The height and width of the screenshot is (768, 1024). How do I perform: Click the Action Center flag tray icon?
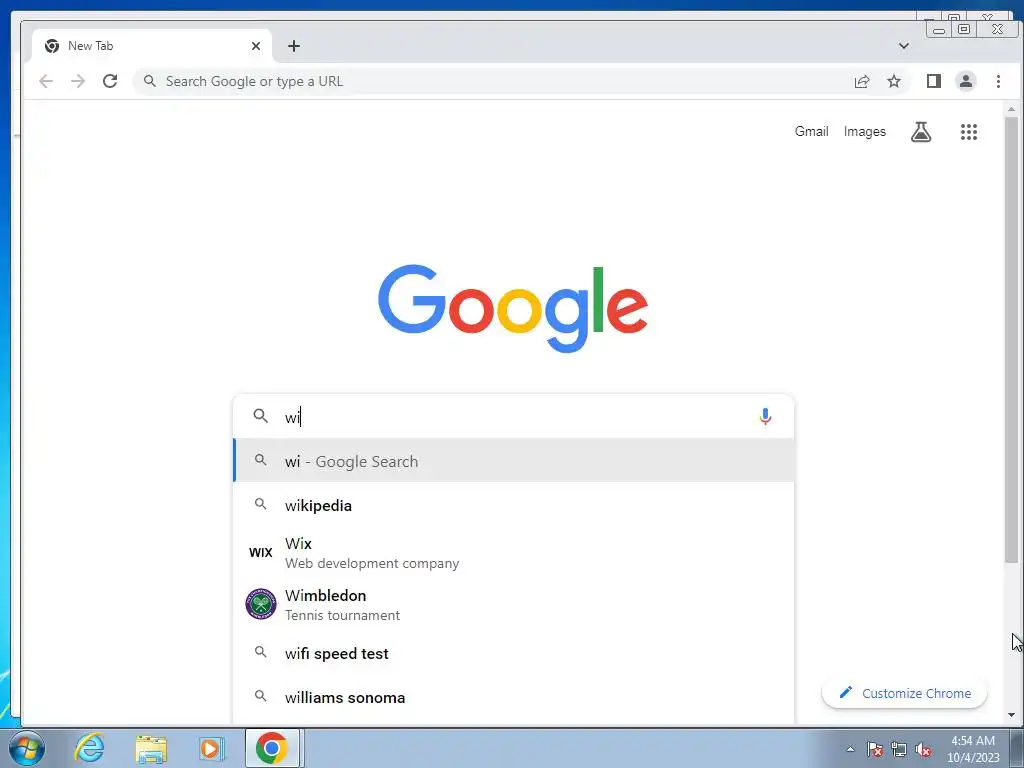coord(875,749)
